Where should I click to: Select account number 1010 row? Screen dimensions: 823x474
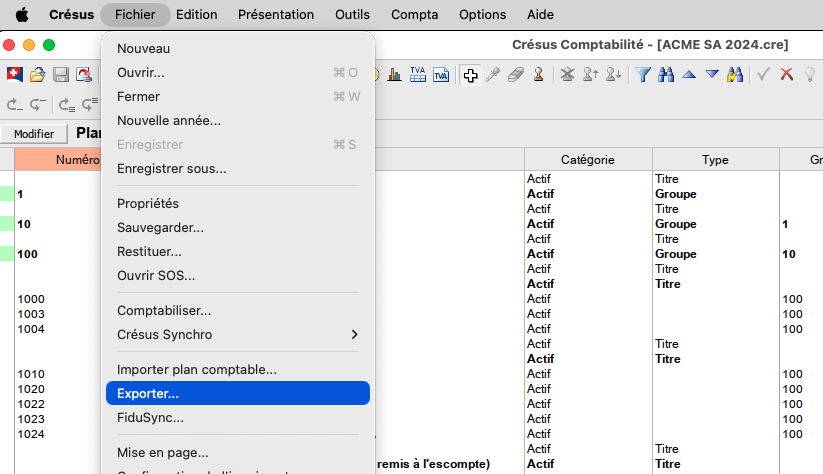pos(31,374)
